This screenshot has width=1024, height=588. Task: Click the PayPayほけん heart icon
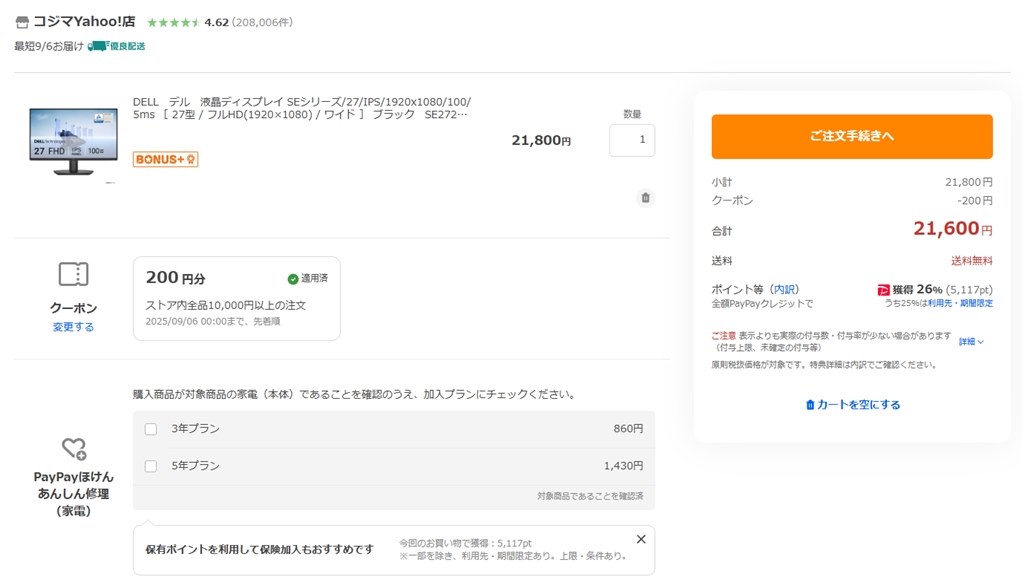click(x=74, y=448)
